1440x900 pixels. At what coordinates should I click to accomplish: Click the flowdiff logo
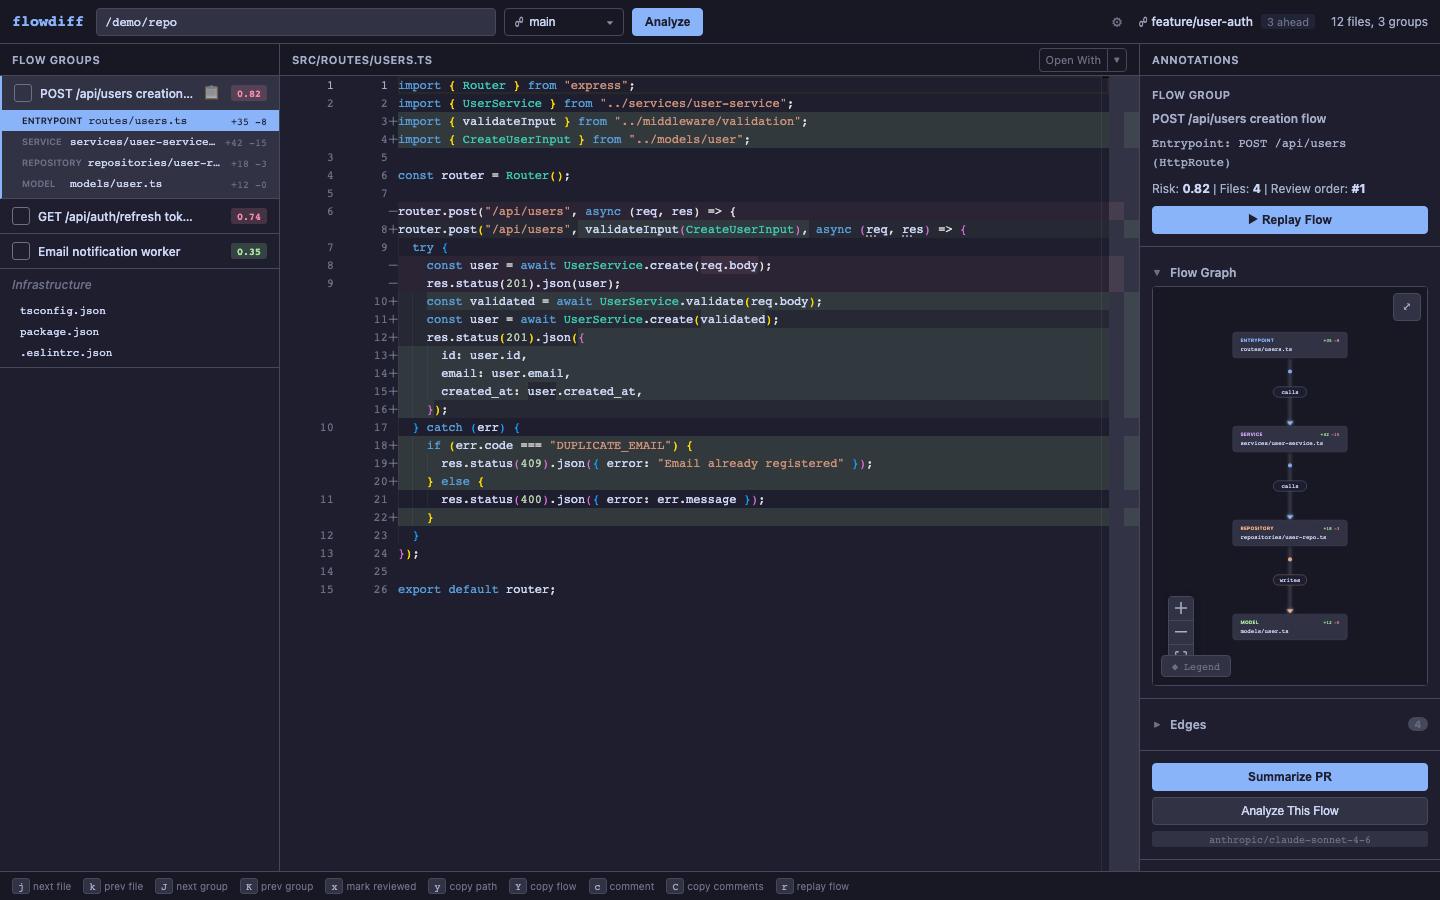[48, 21]
